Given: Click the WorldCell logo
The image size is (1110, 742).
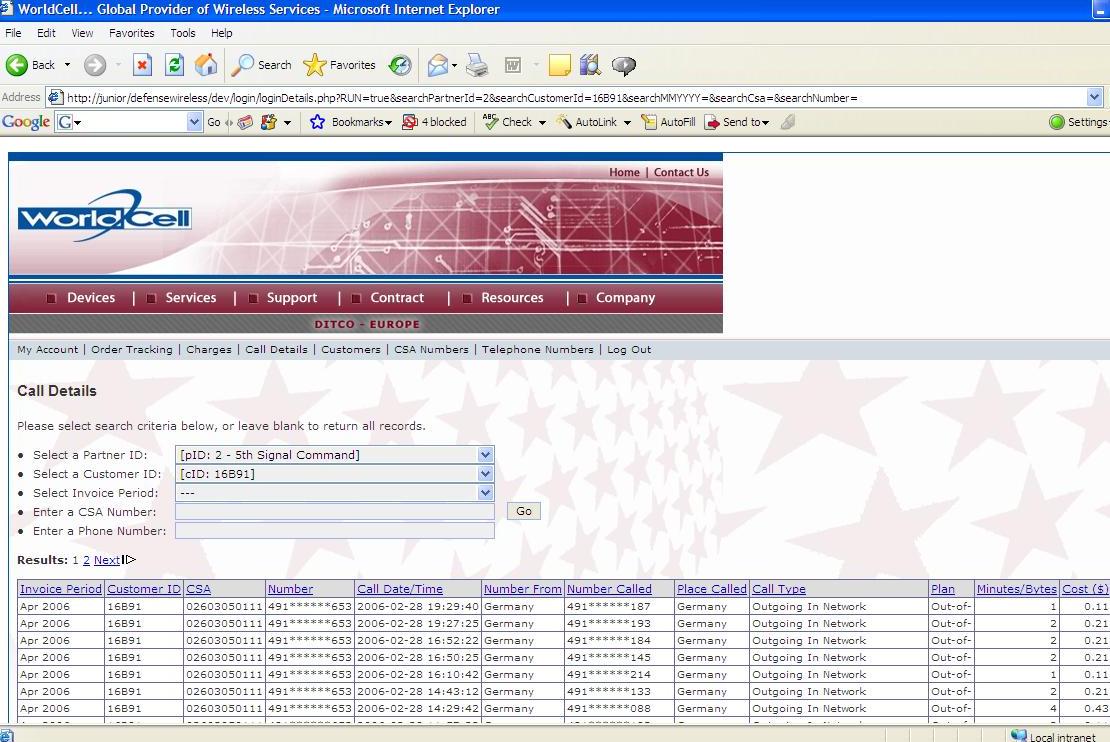Looking at the screenshot, I should pyautogui.click(x=105, y=215).
